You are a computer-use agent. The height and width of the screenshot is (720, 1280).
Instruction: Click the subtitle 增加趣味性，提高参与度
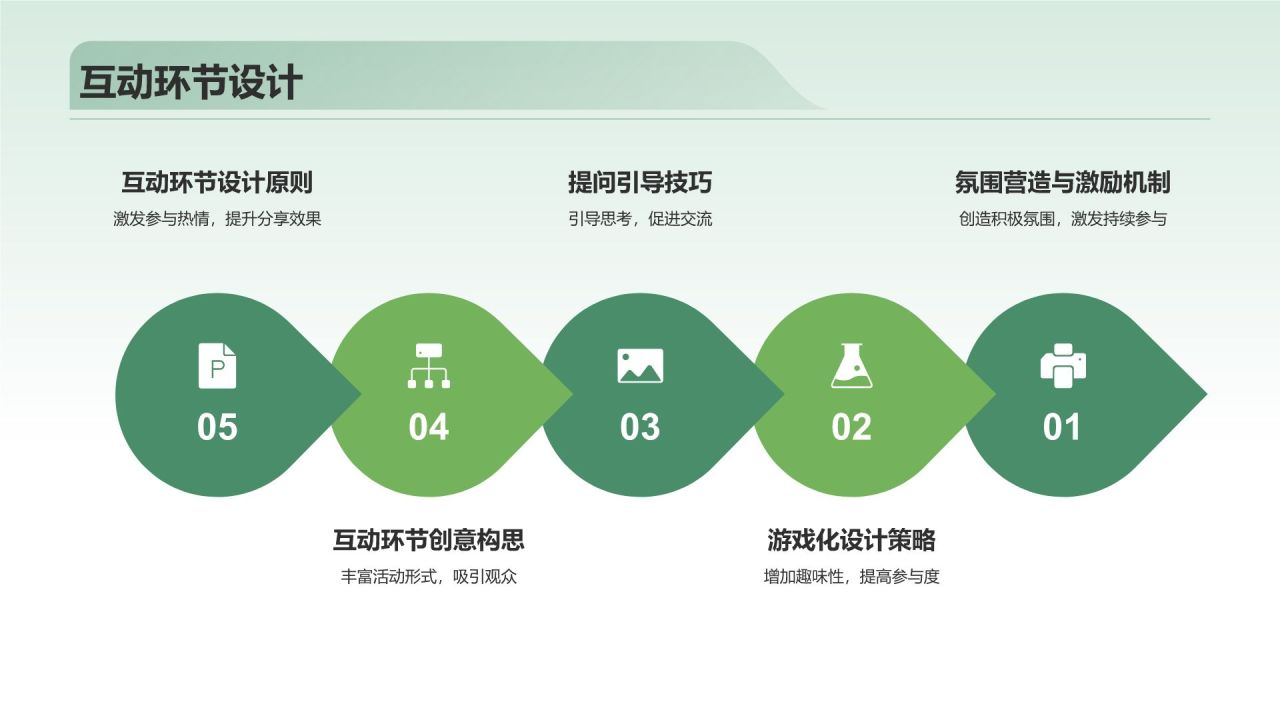click(852, 577)
